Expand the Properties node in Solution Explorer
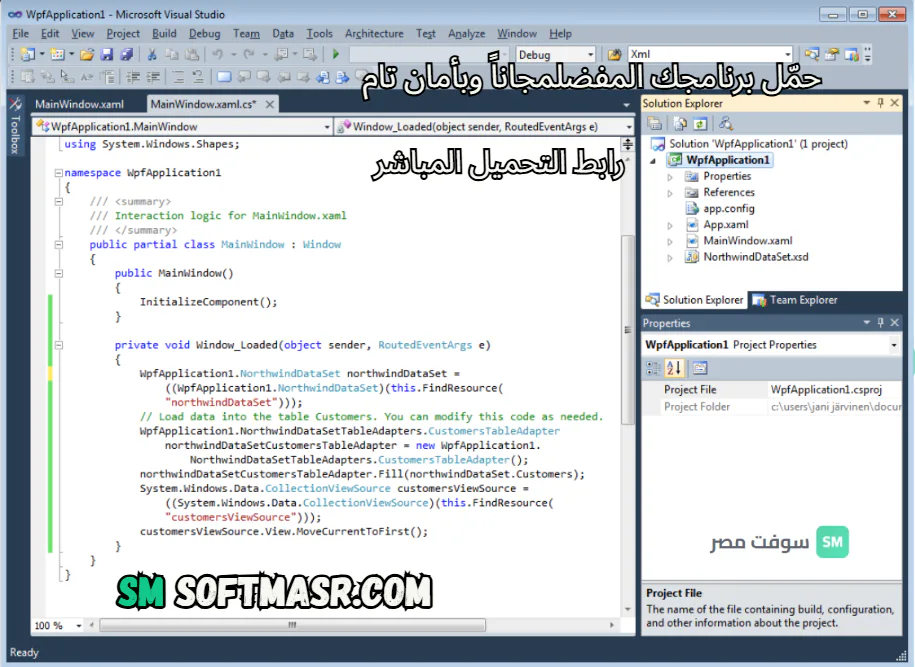Image resolution: width=915 pixels, height=667 pixels. (670, 177)
